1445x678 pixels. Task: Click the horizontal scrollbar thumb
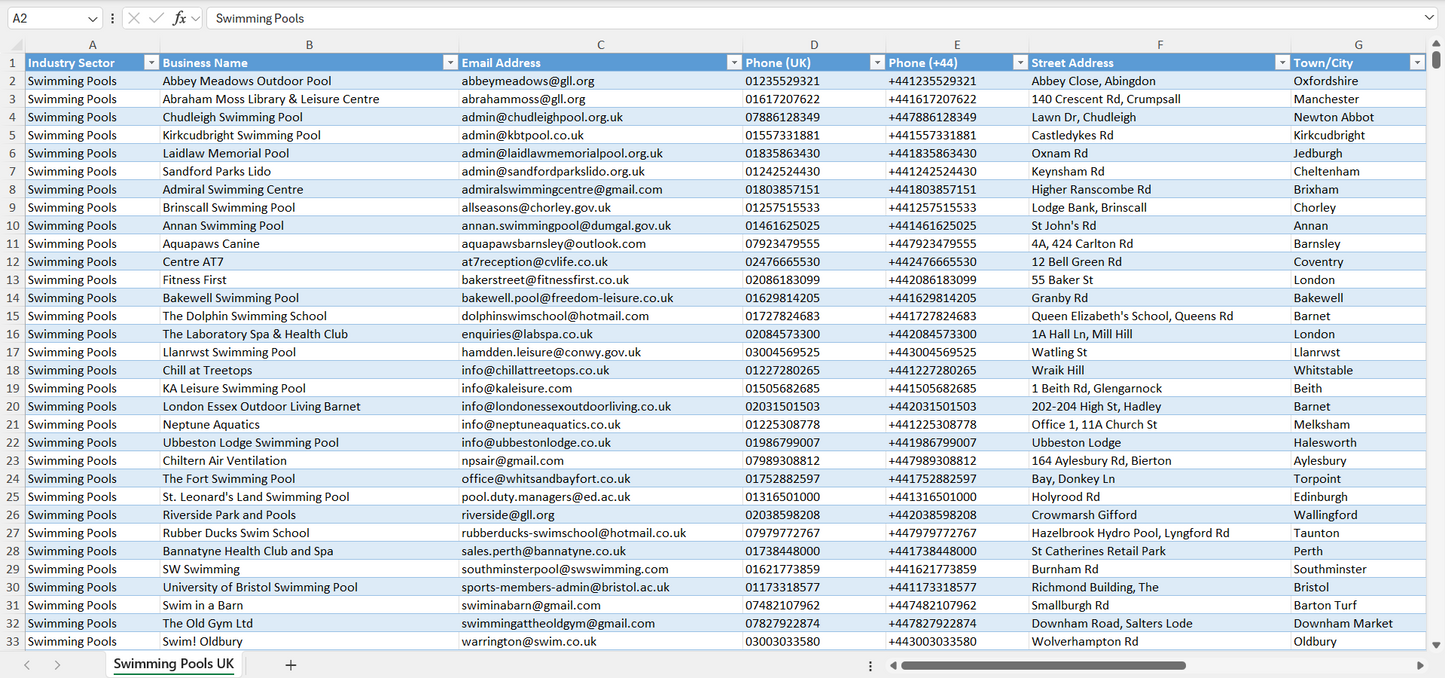(1043, 665)
